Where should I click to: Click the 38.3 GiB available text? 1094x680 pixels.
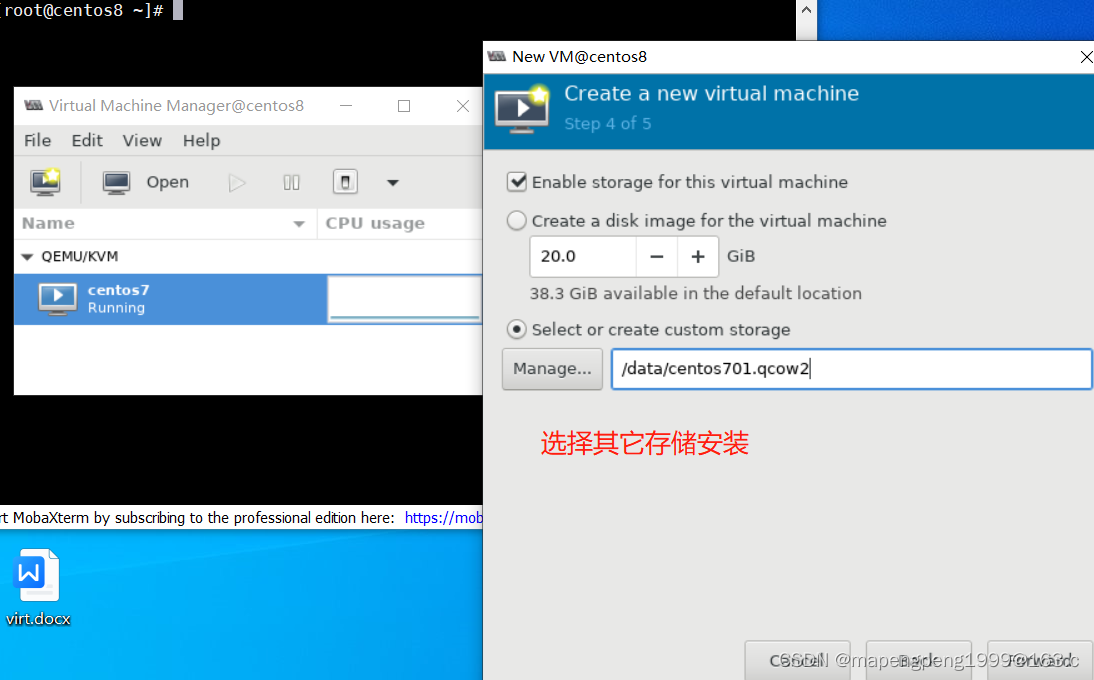pyautogui.click(x=696, y=293)
